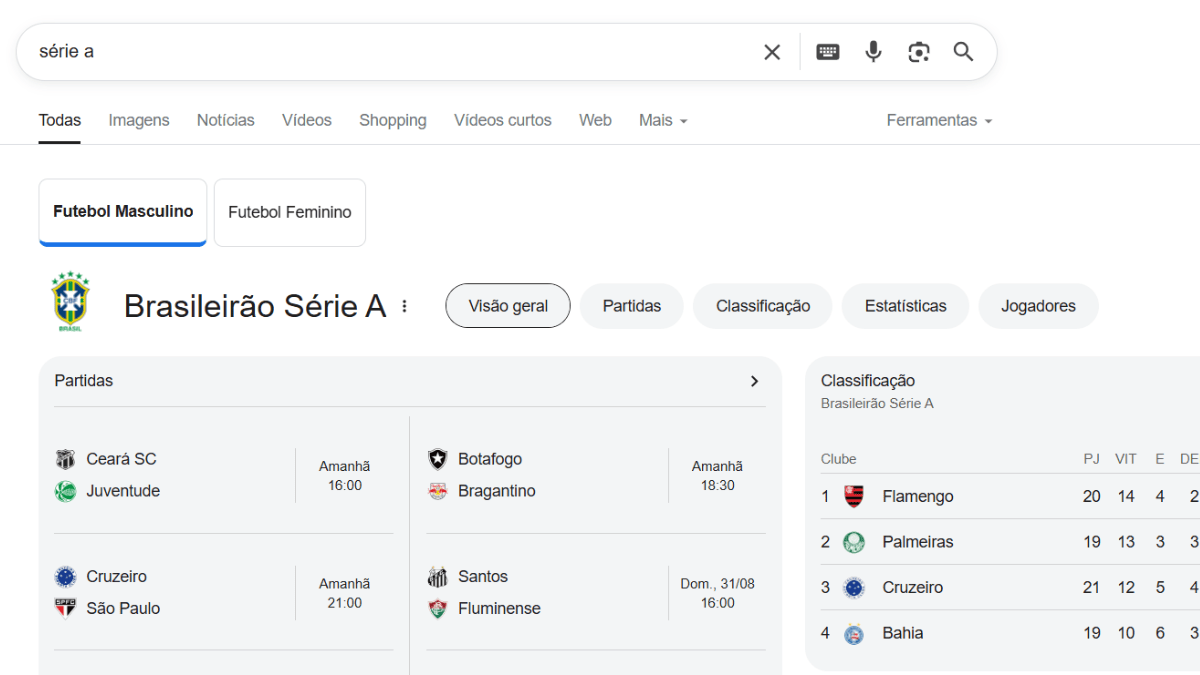Click the Flamengo club crest in standings
The width and height of the screenshot is (1200, 675).
854,497
